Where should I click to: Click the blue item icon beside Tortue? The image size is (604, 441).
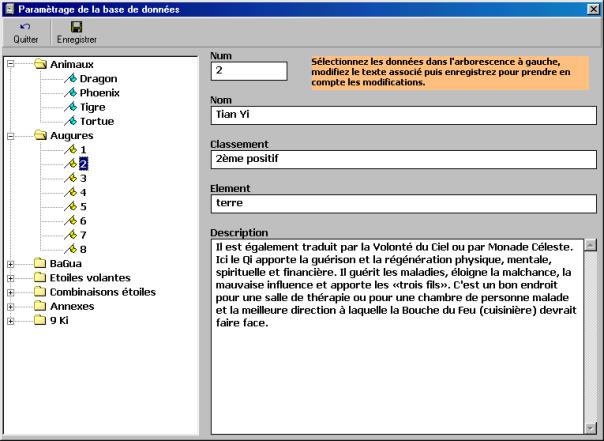pos(70,121)
